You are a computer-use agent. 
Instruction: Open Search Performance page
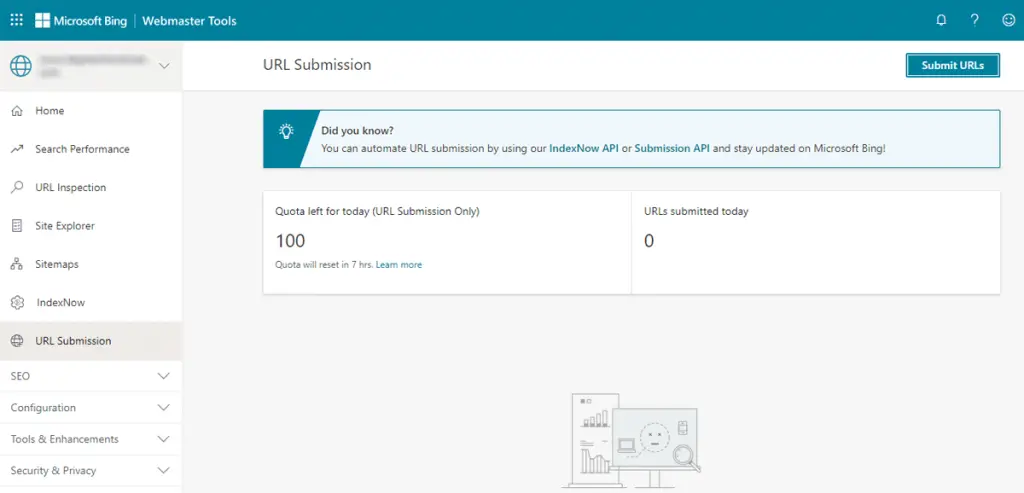[91, 149]
